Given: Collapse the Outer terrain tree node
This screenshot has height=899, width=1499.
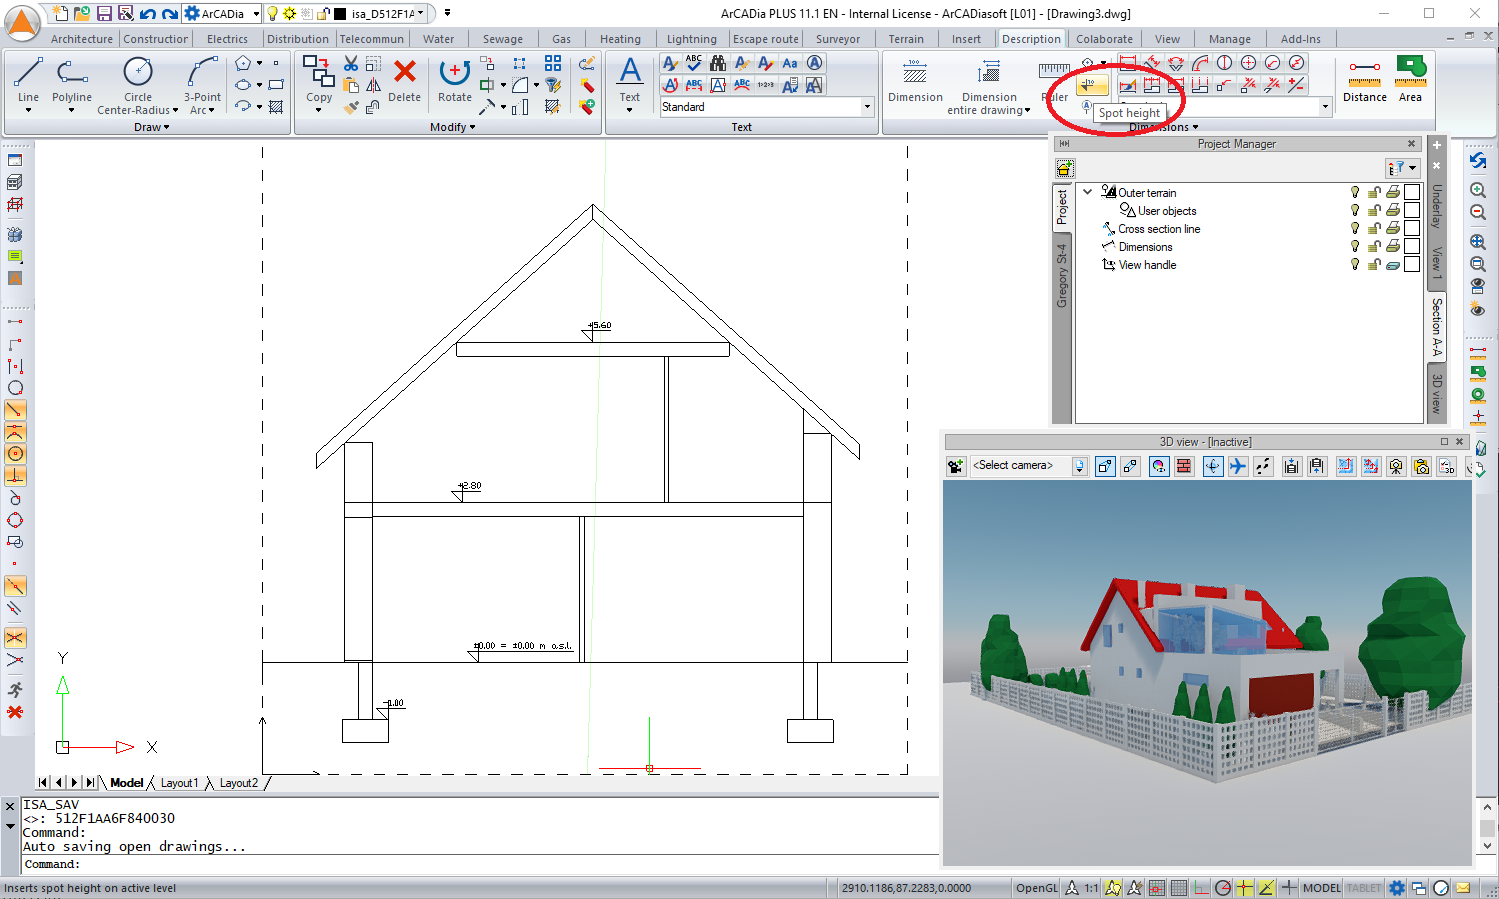Looking at the screenshot, I should pyautogui.click(x=1088, y=192).
